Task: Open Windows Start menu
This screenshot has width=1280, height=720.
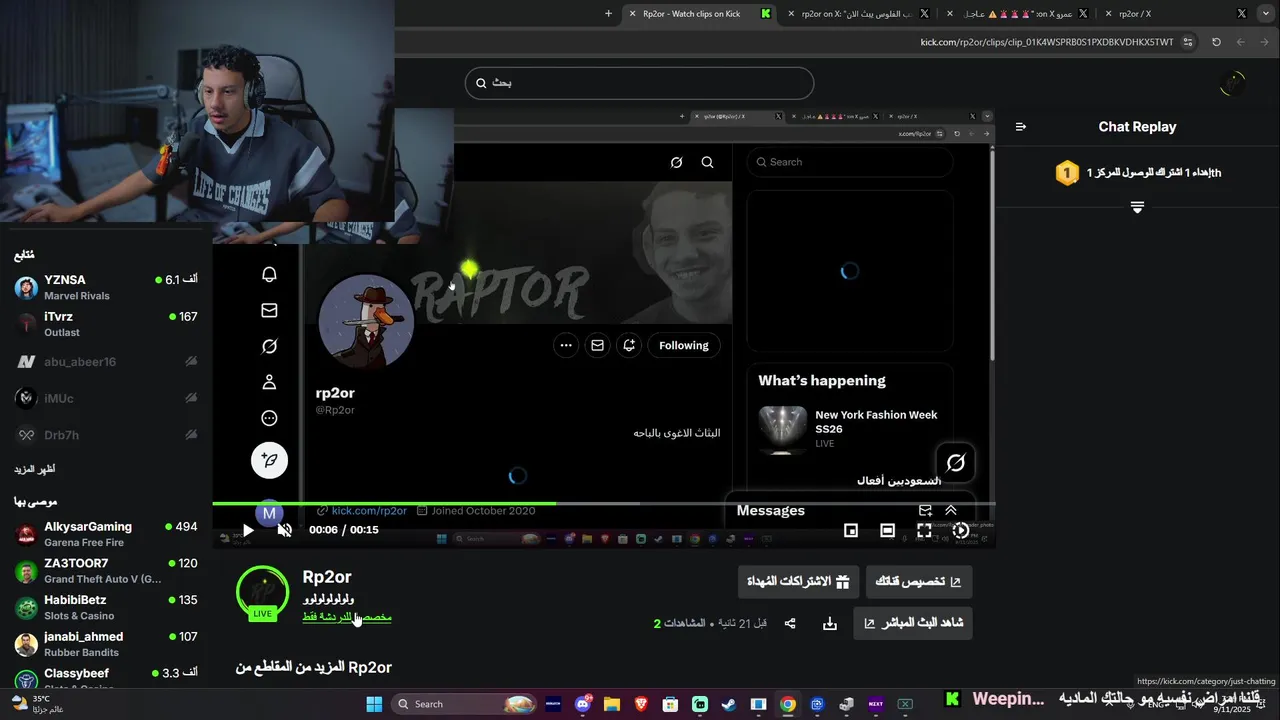Action: (374, 704)
